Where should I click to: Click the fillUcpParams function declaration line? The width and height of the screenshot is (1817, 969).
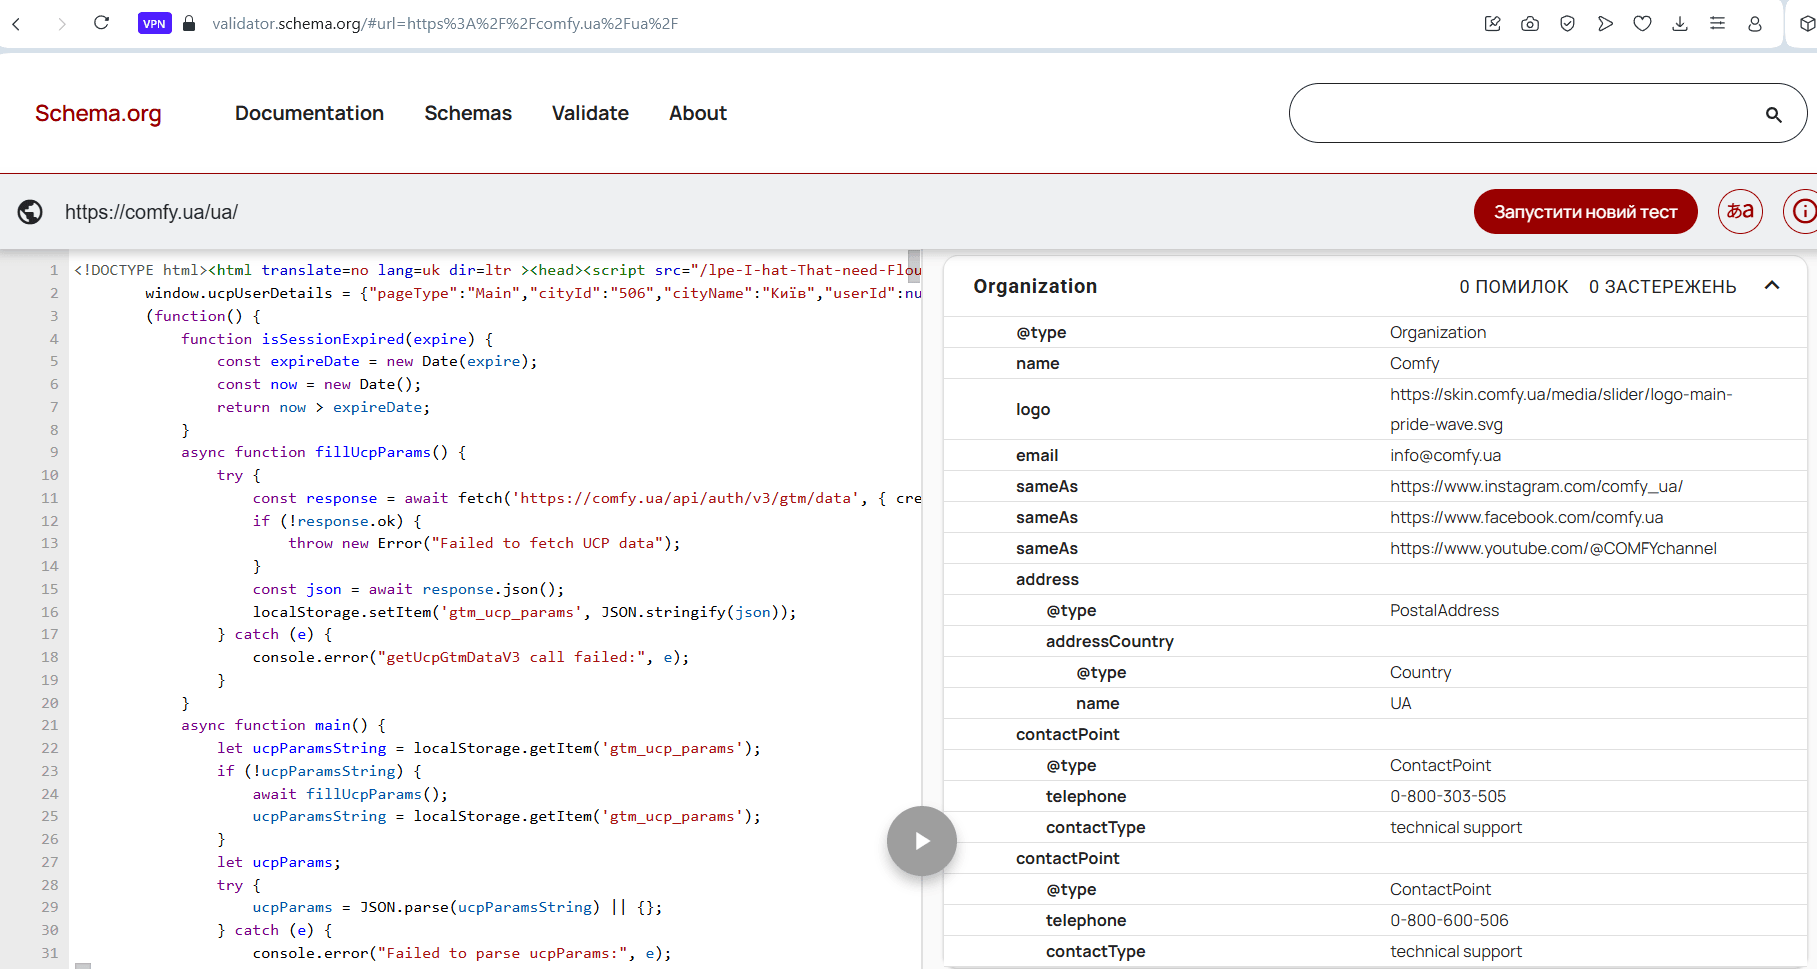click(324, 452)
